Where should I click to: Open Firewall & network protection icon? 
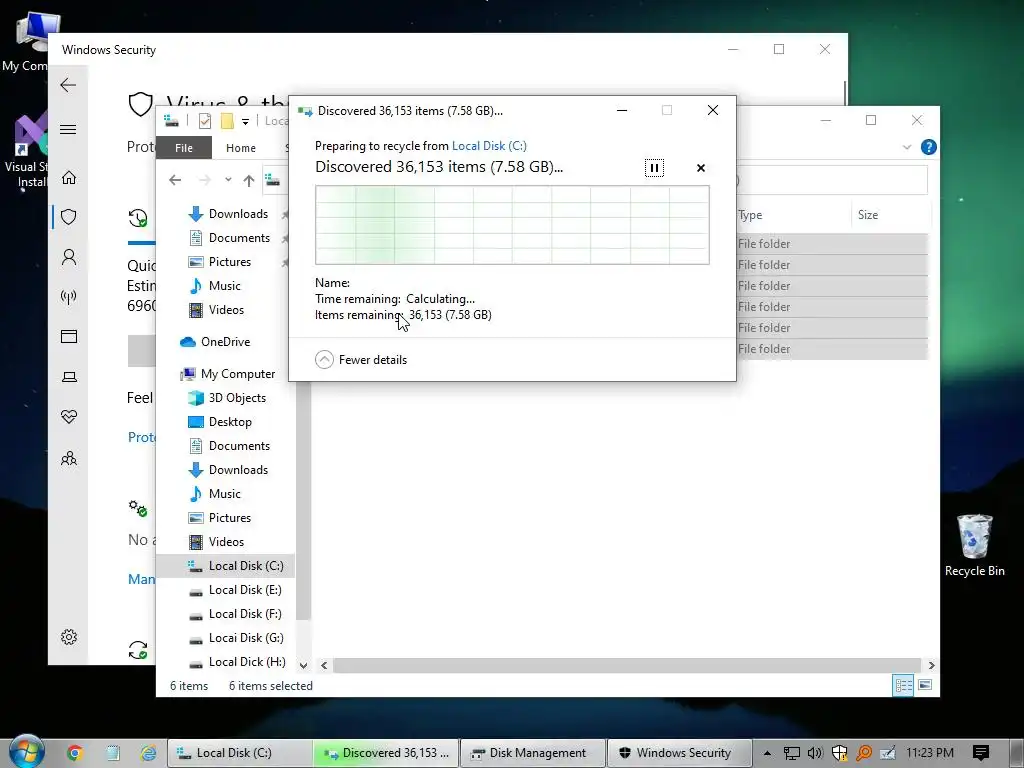click(x=69, y=297)
